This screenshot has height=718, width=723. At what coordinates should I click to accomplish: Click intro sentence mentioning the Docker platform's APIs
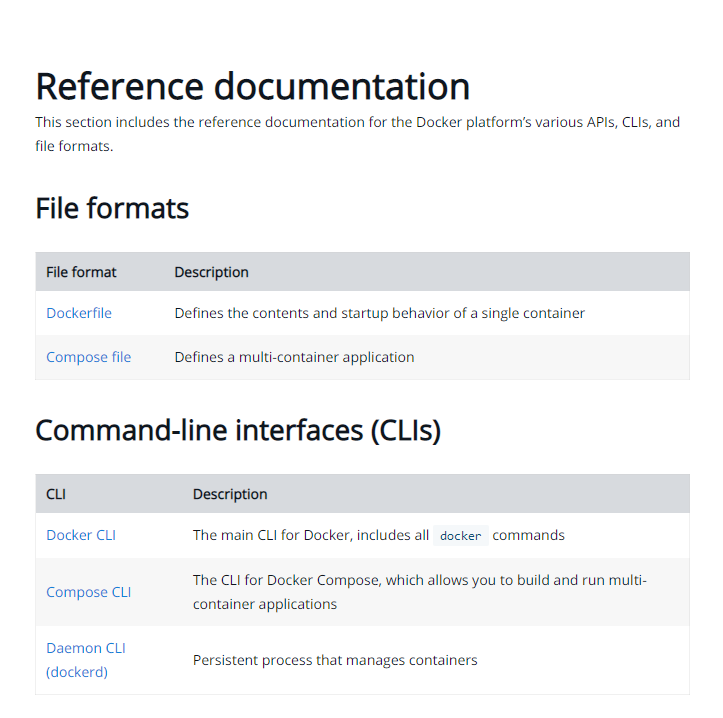point(357,123)
